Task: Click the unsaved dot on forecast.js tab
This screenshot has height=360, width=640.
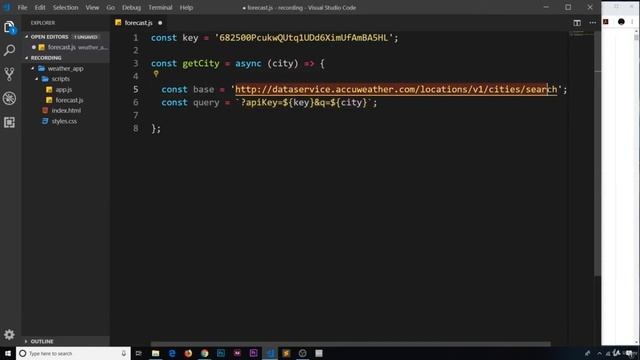Action: (x=160, y=23)
